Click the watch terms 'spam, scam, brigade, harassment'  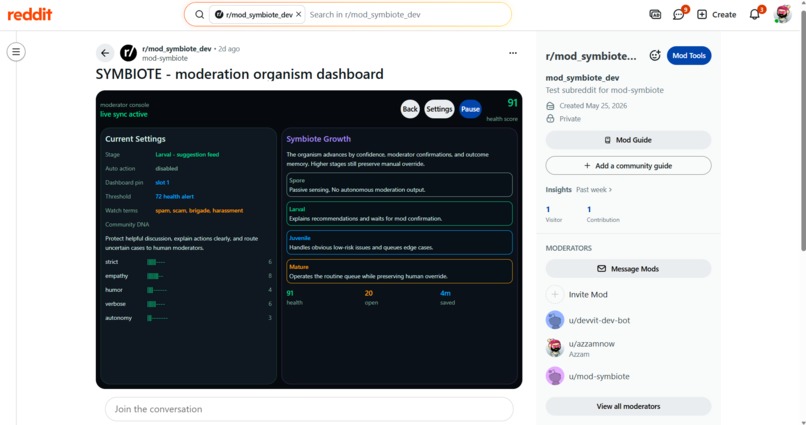click(199, 211)
